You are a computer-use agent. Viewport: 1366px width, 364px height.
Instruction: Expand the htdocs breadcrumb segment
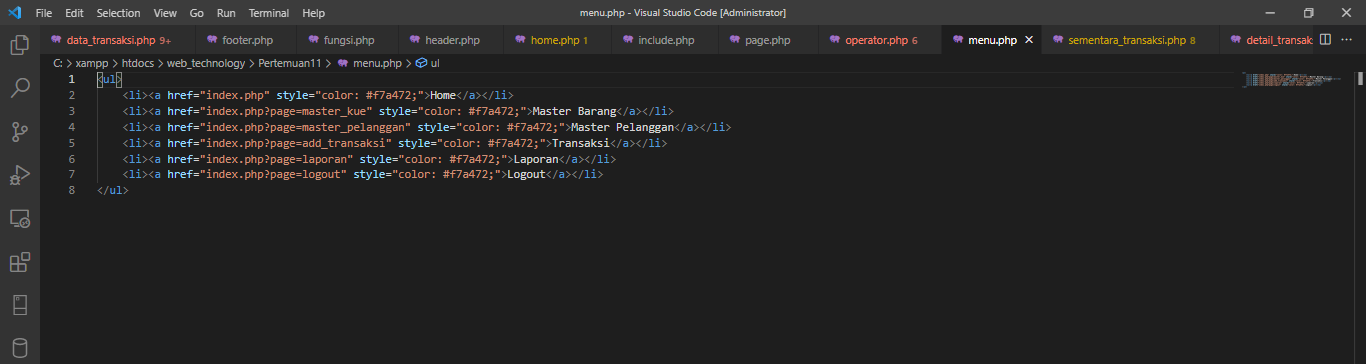pyautogui.click(x=138, y=63)
